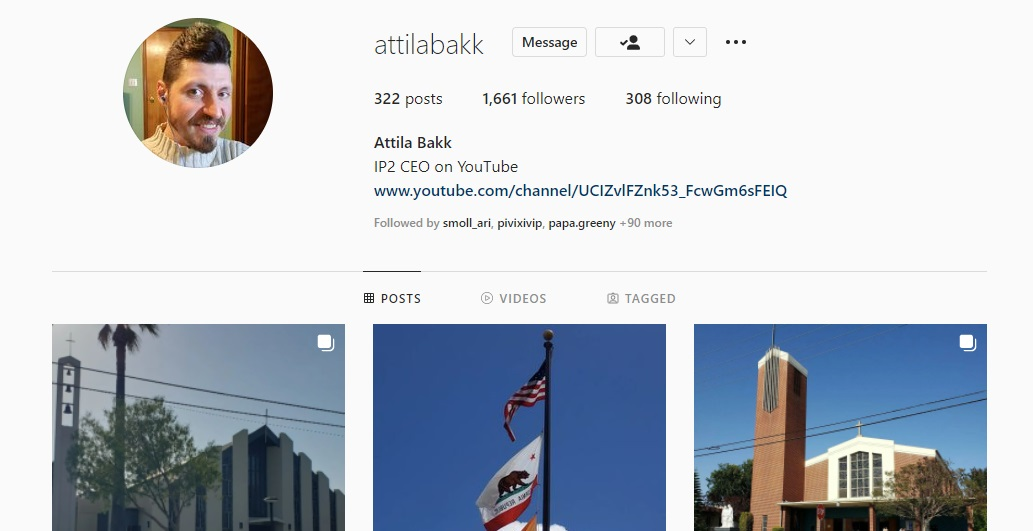Click the Message button
This screenshot has height=531, width=1033.
pyautogui.click(x=549, y=42)
